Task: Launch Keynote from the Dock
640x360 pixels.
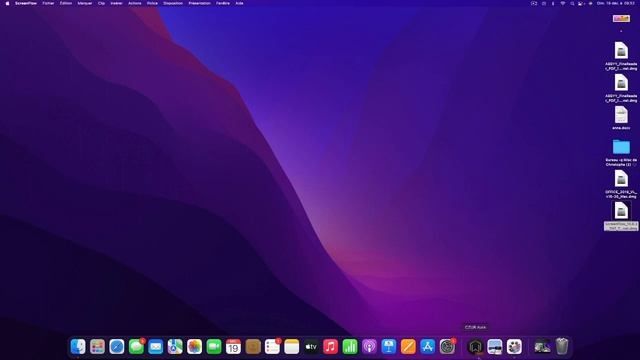Action: [x=389, y=347]
